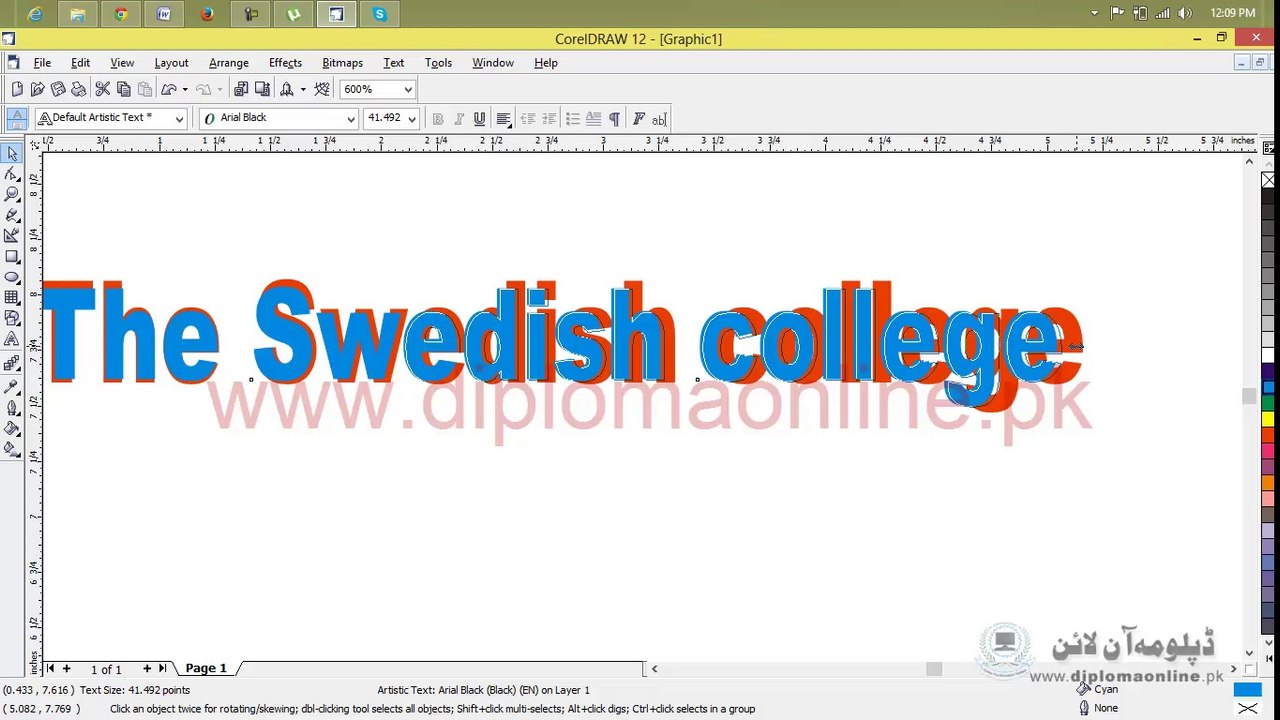Open Skype from the taskbar
The image size is (1280, 720).
click(379, 14)
